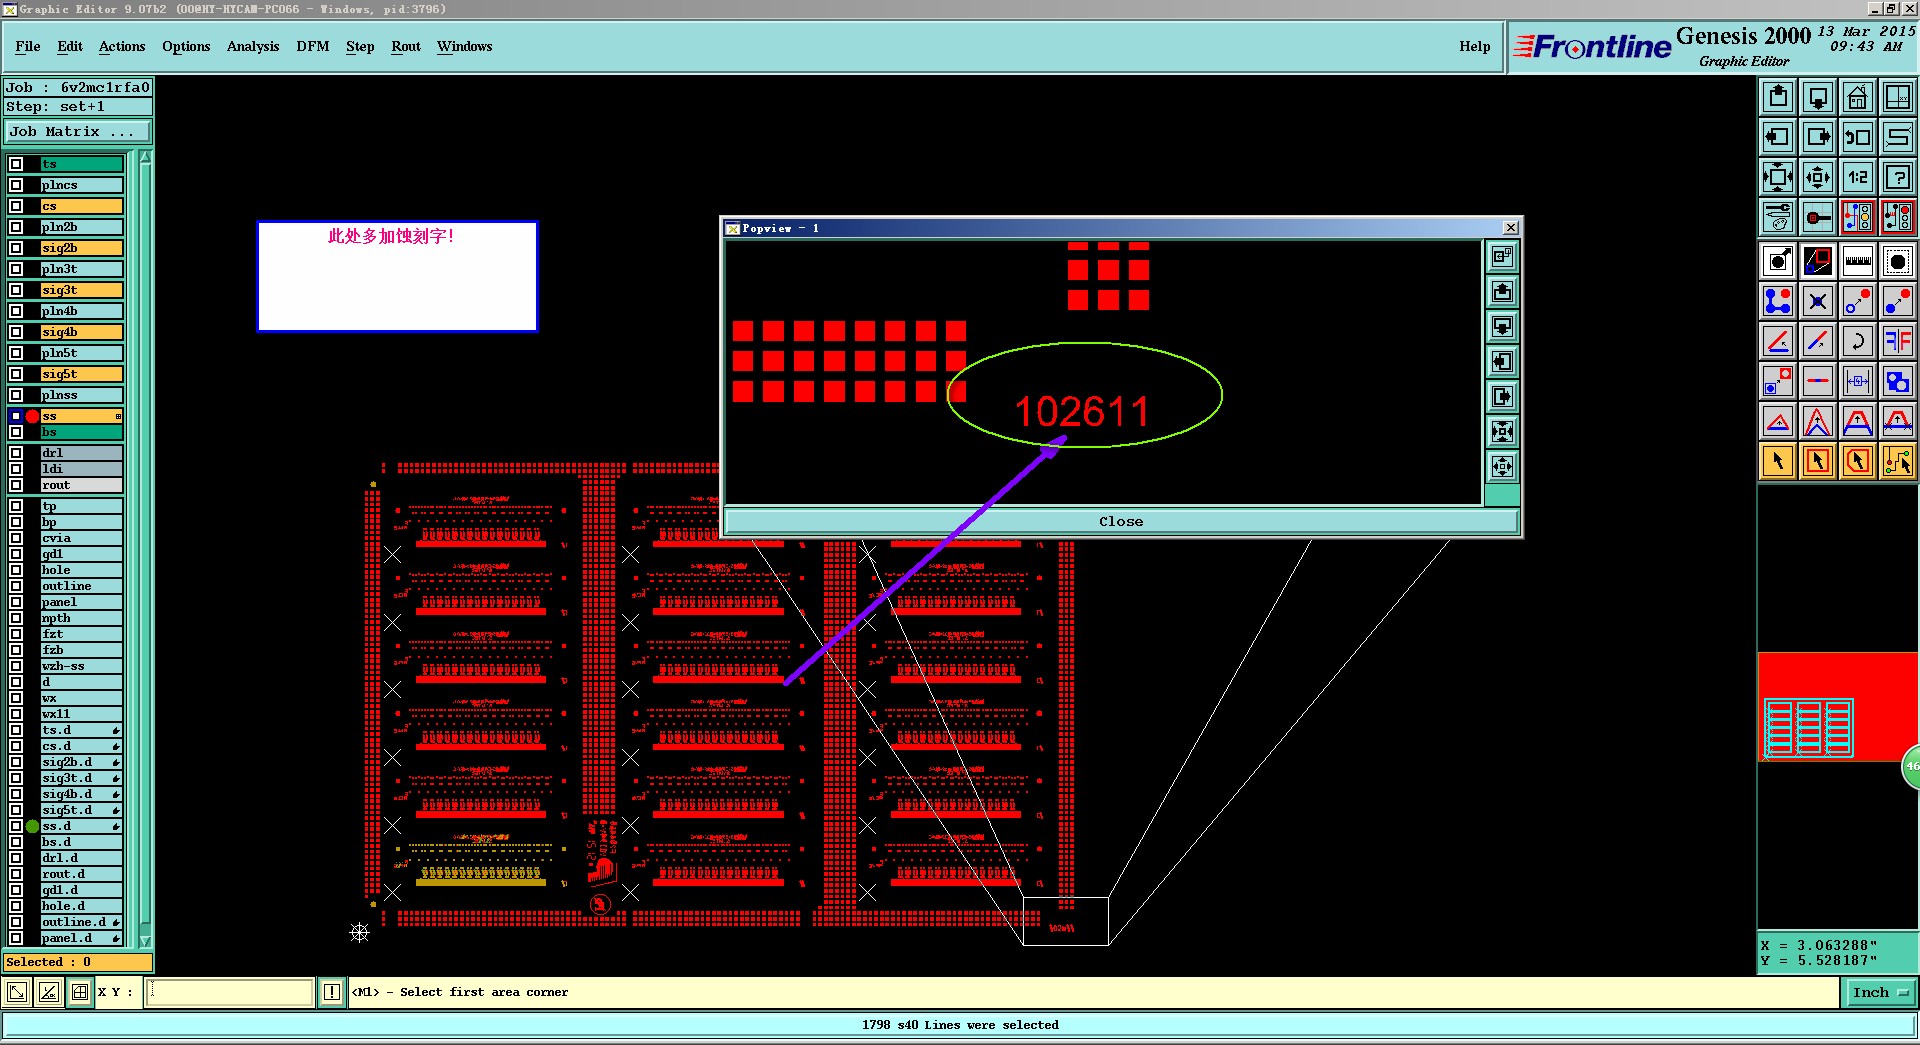
Task: Click the Popview zoom out icon
Action: (1502, 466)
